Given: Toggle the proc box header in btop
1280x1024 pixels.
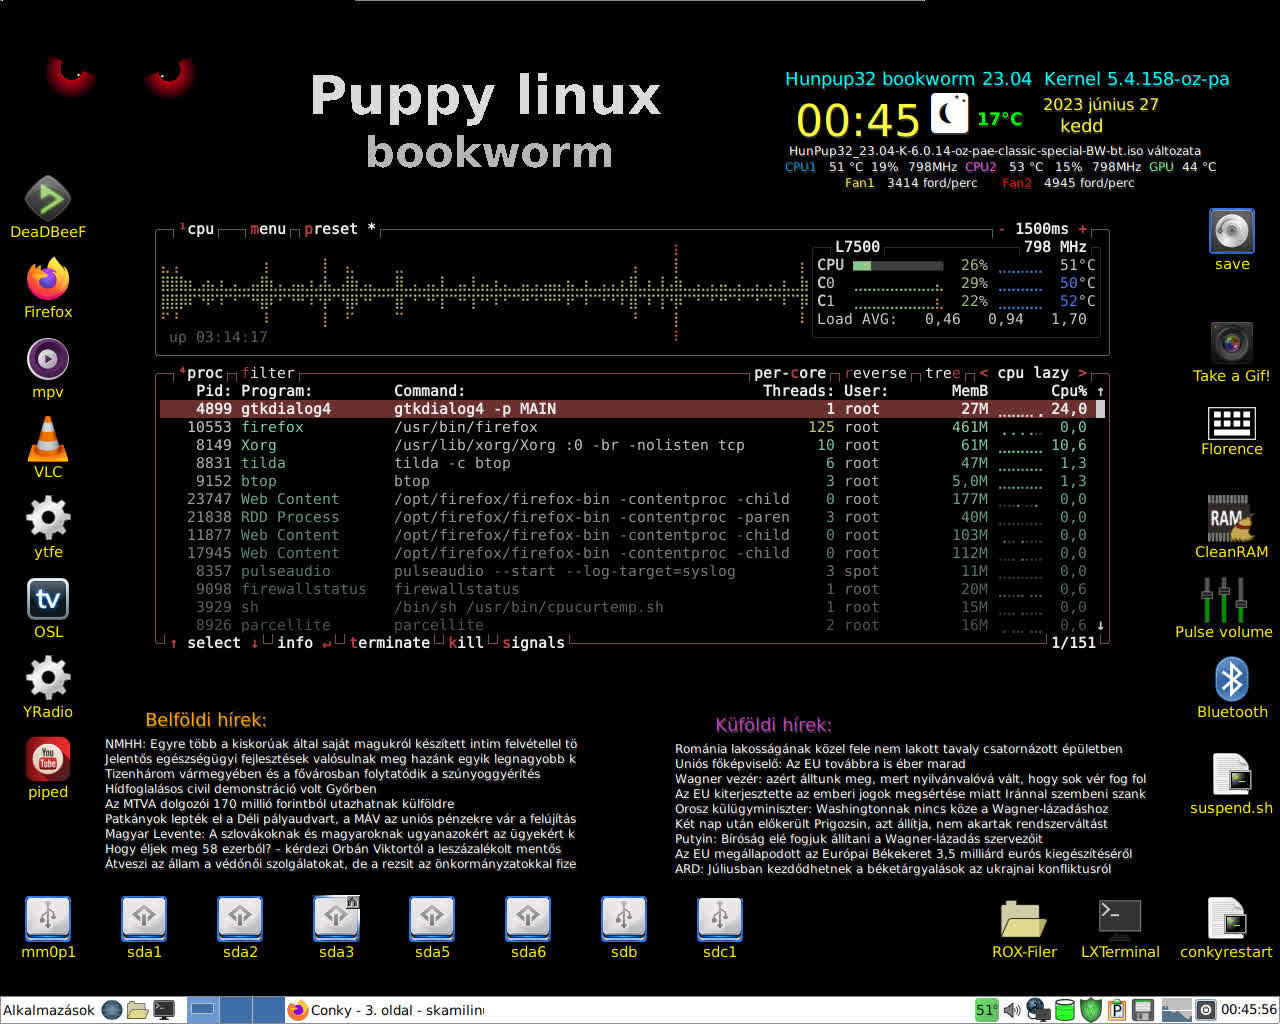Looking at the screenshot, I should pos(201,373).
